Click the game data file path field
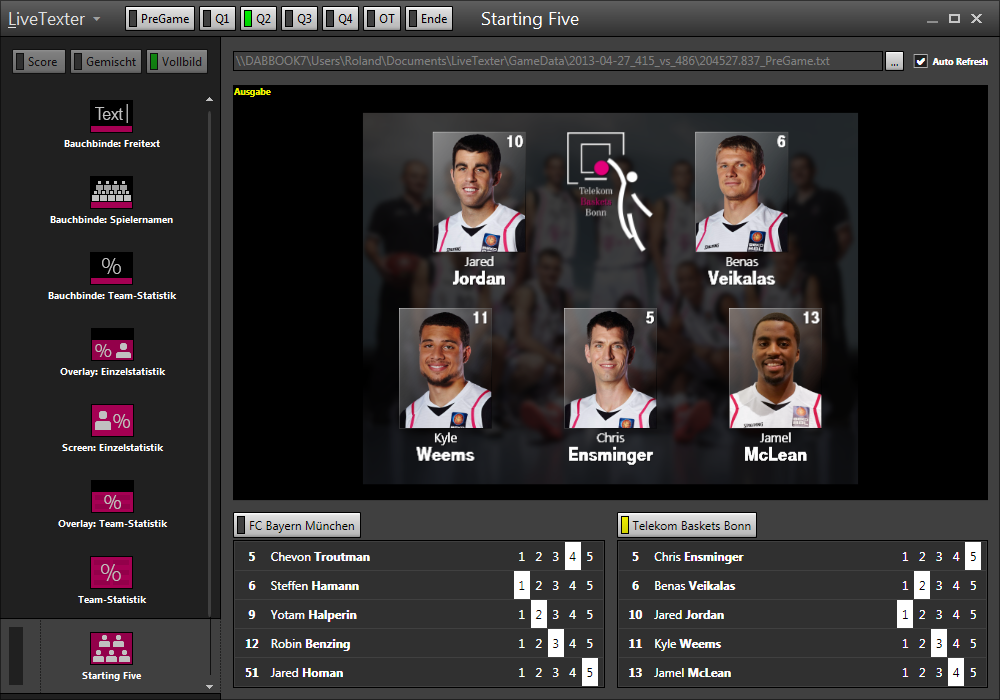1000x700 pixels. (558, 61)
